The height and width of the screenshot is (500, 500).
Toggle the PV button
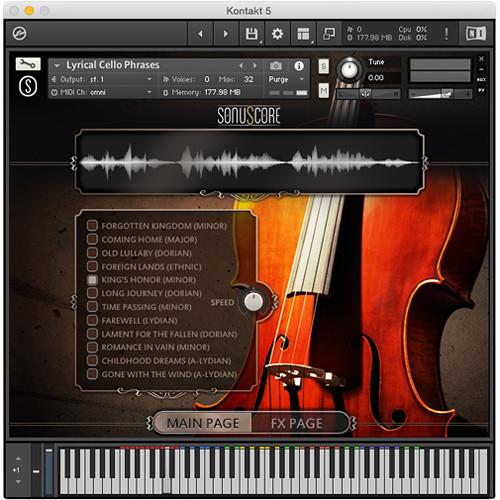pyautogui.click(x=481, y=90)
